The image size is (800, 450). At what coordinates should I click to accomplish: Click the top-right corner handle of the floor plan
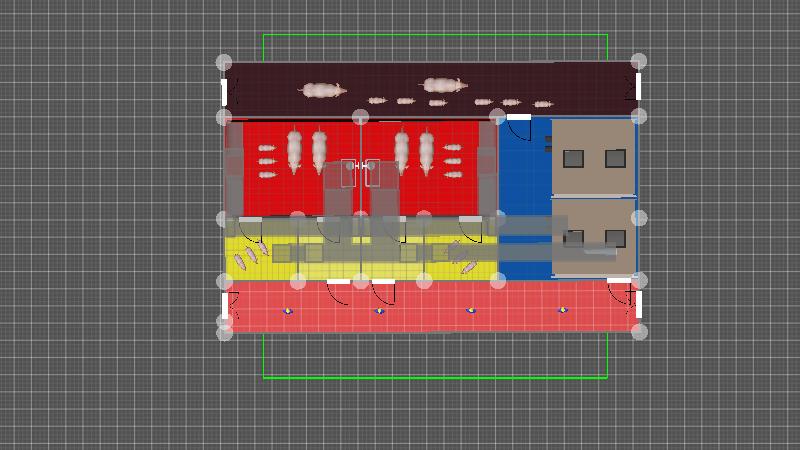(639, 62)
